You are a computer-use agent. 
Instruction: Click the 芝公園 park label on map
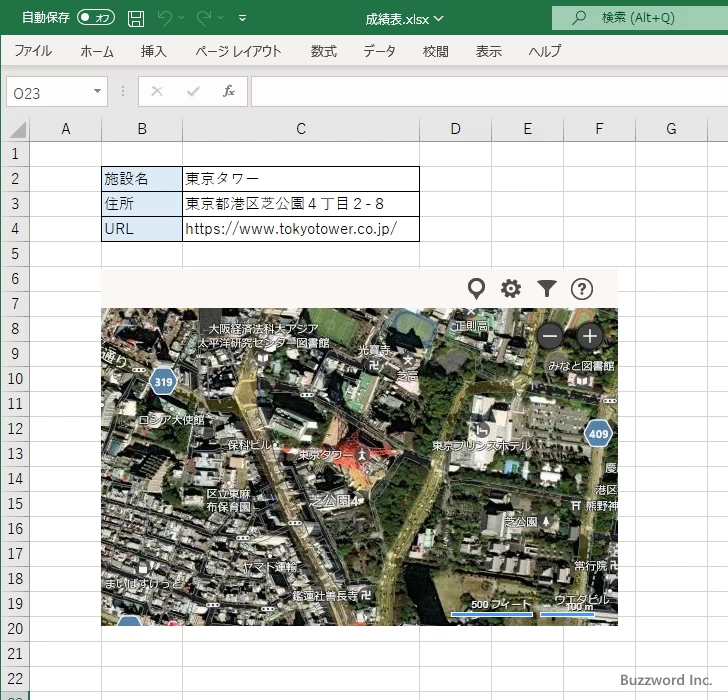521,522
